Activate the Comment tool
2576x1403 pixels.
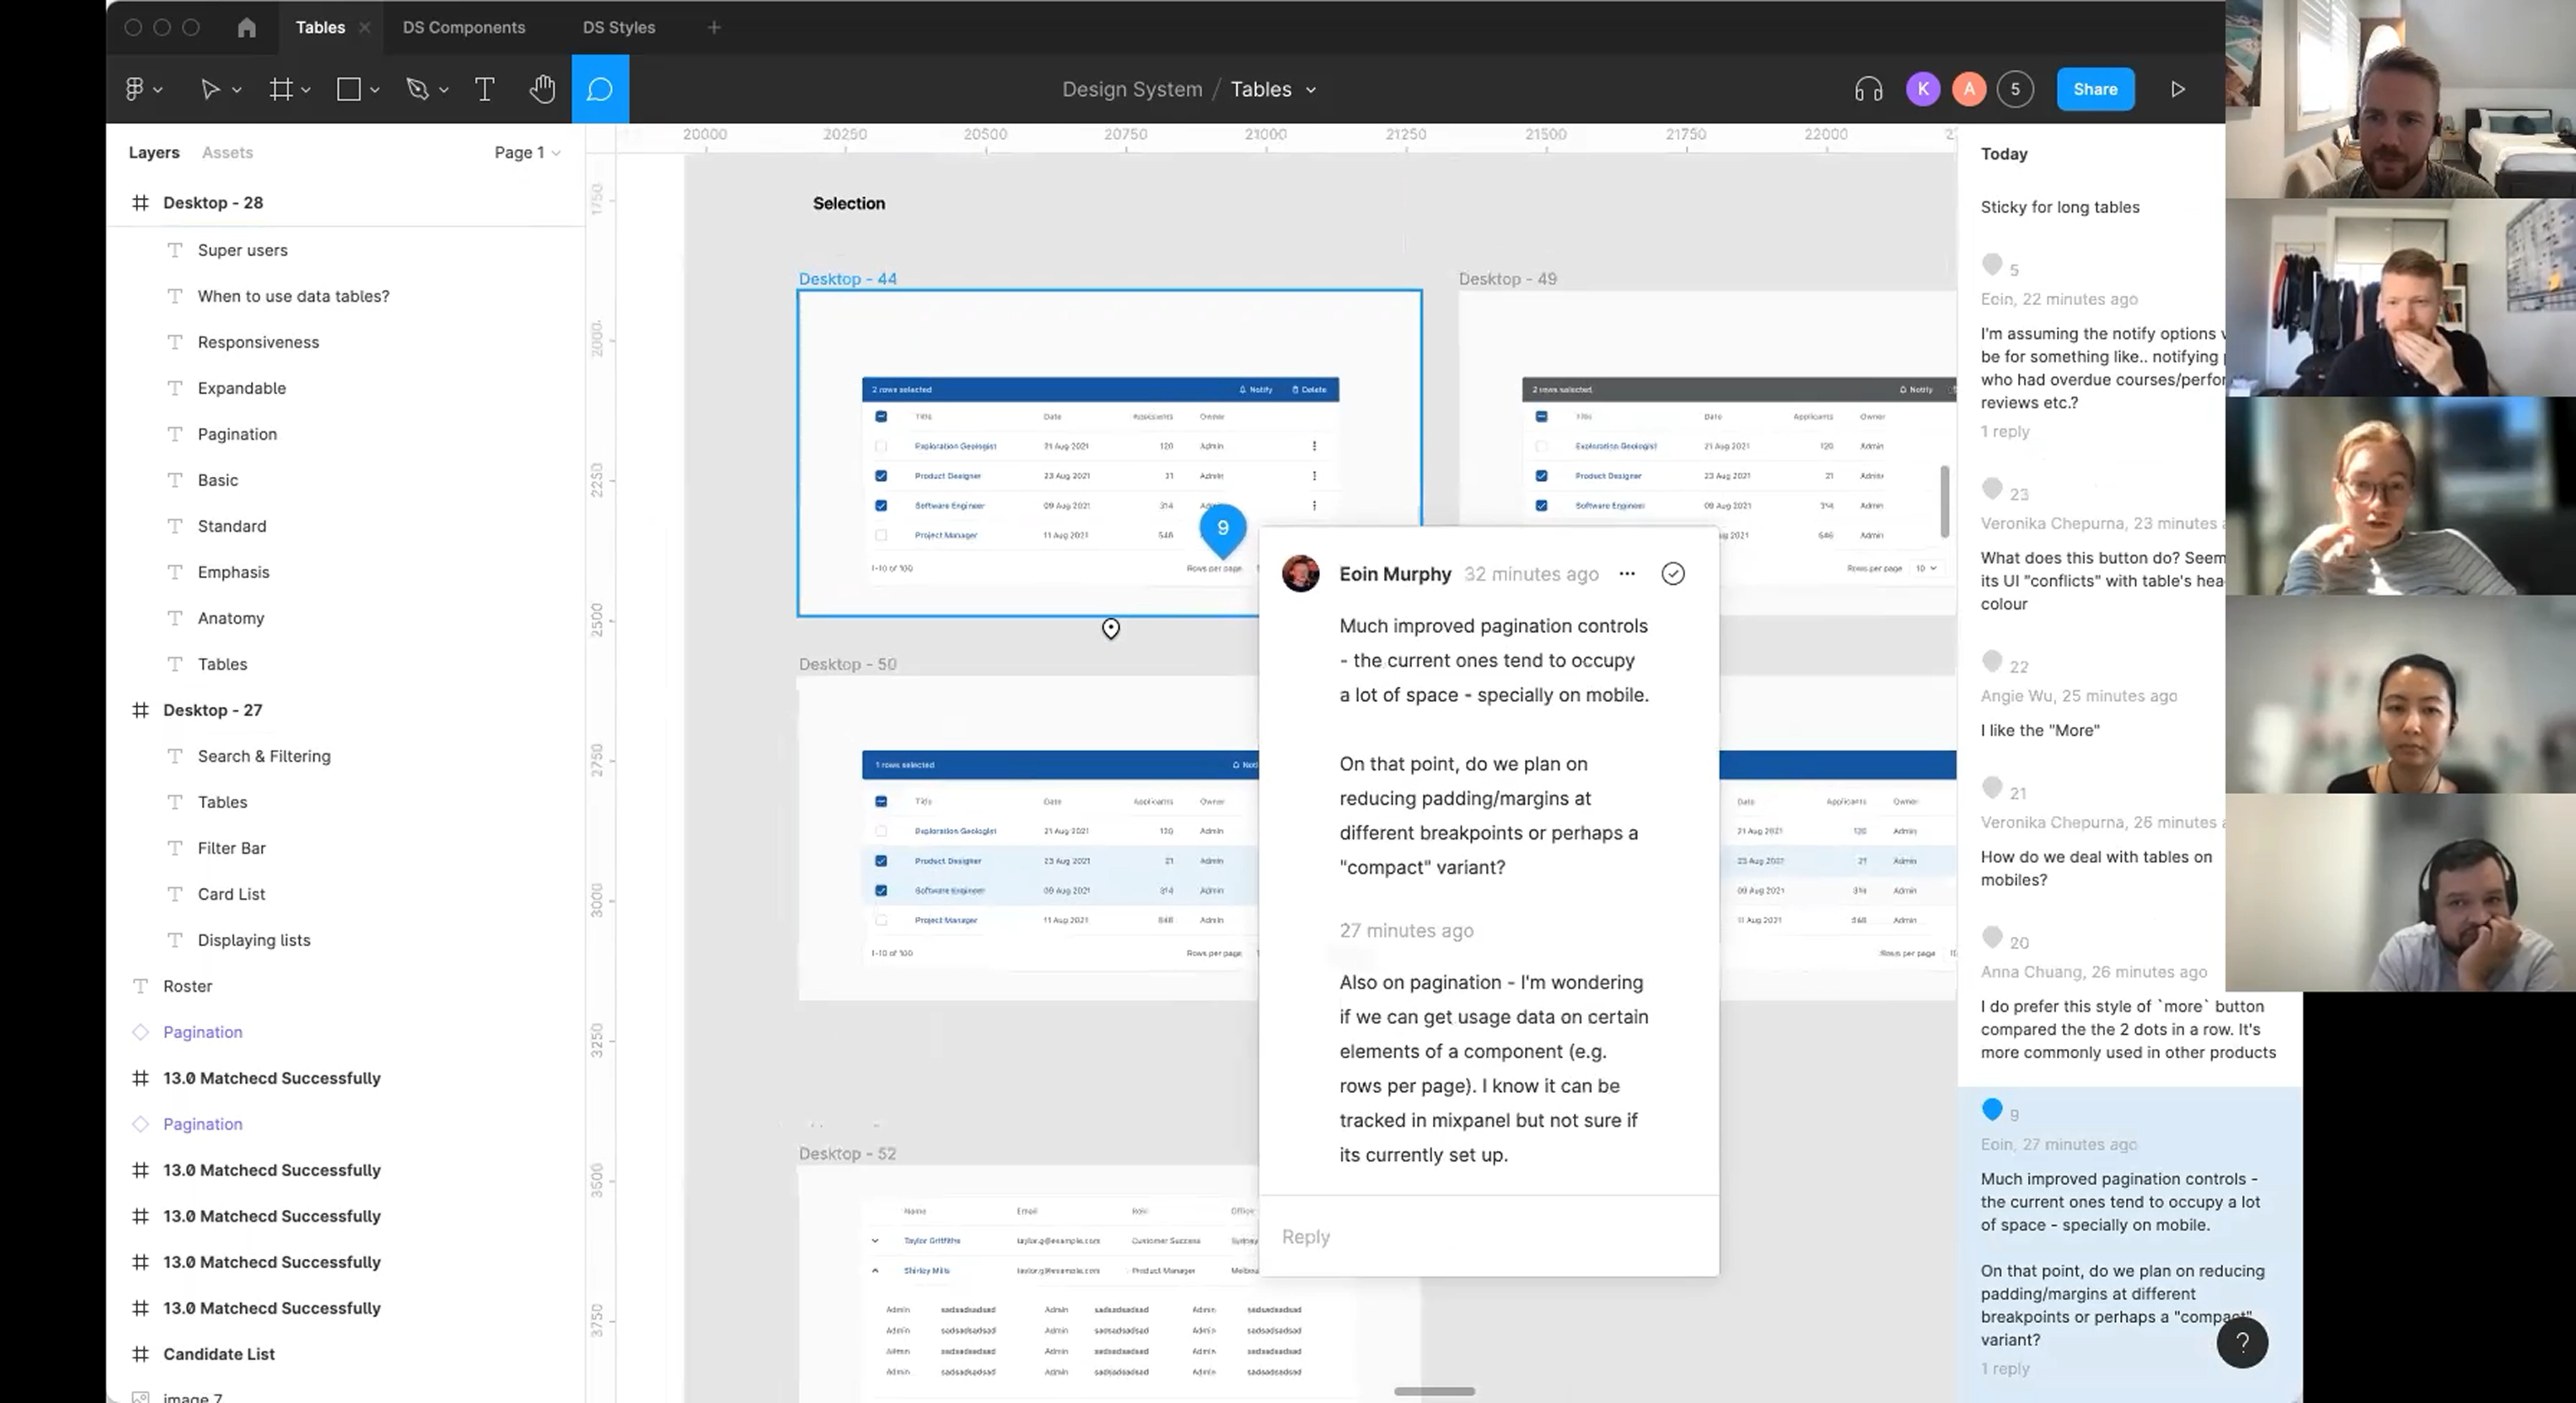coord(600,89)
